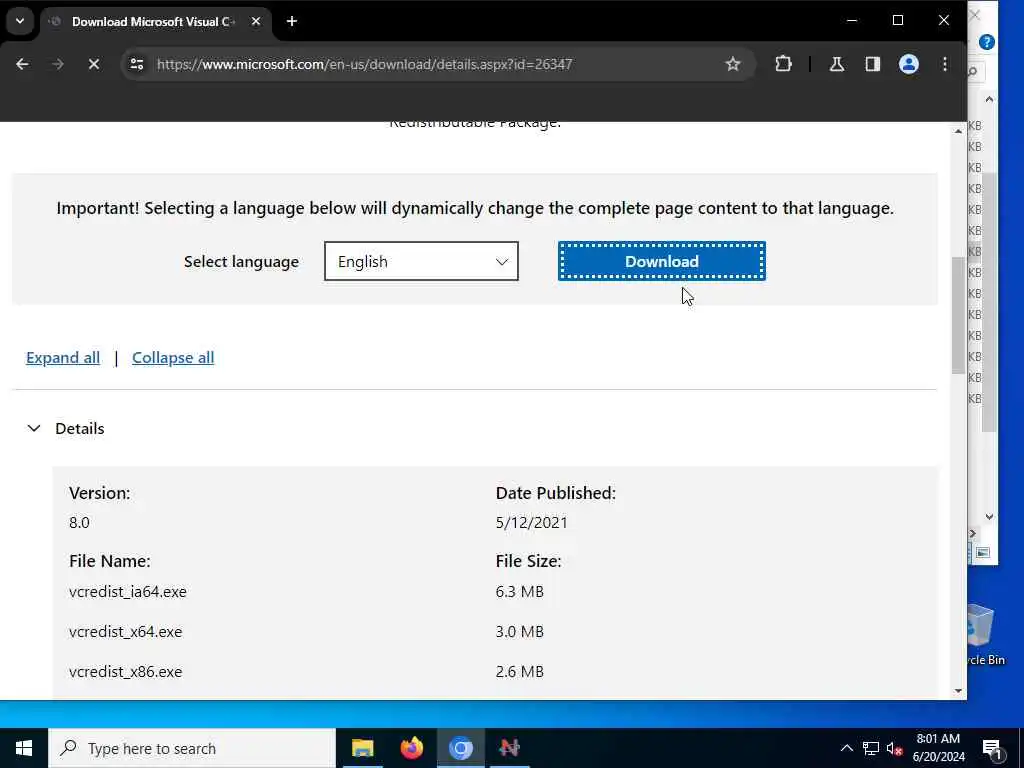Open the site information icon in address bar

point(136,64)
